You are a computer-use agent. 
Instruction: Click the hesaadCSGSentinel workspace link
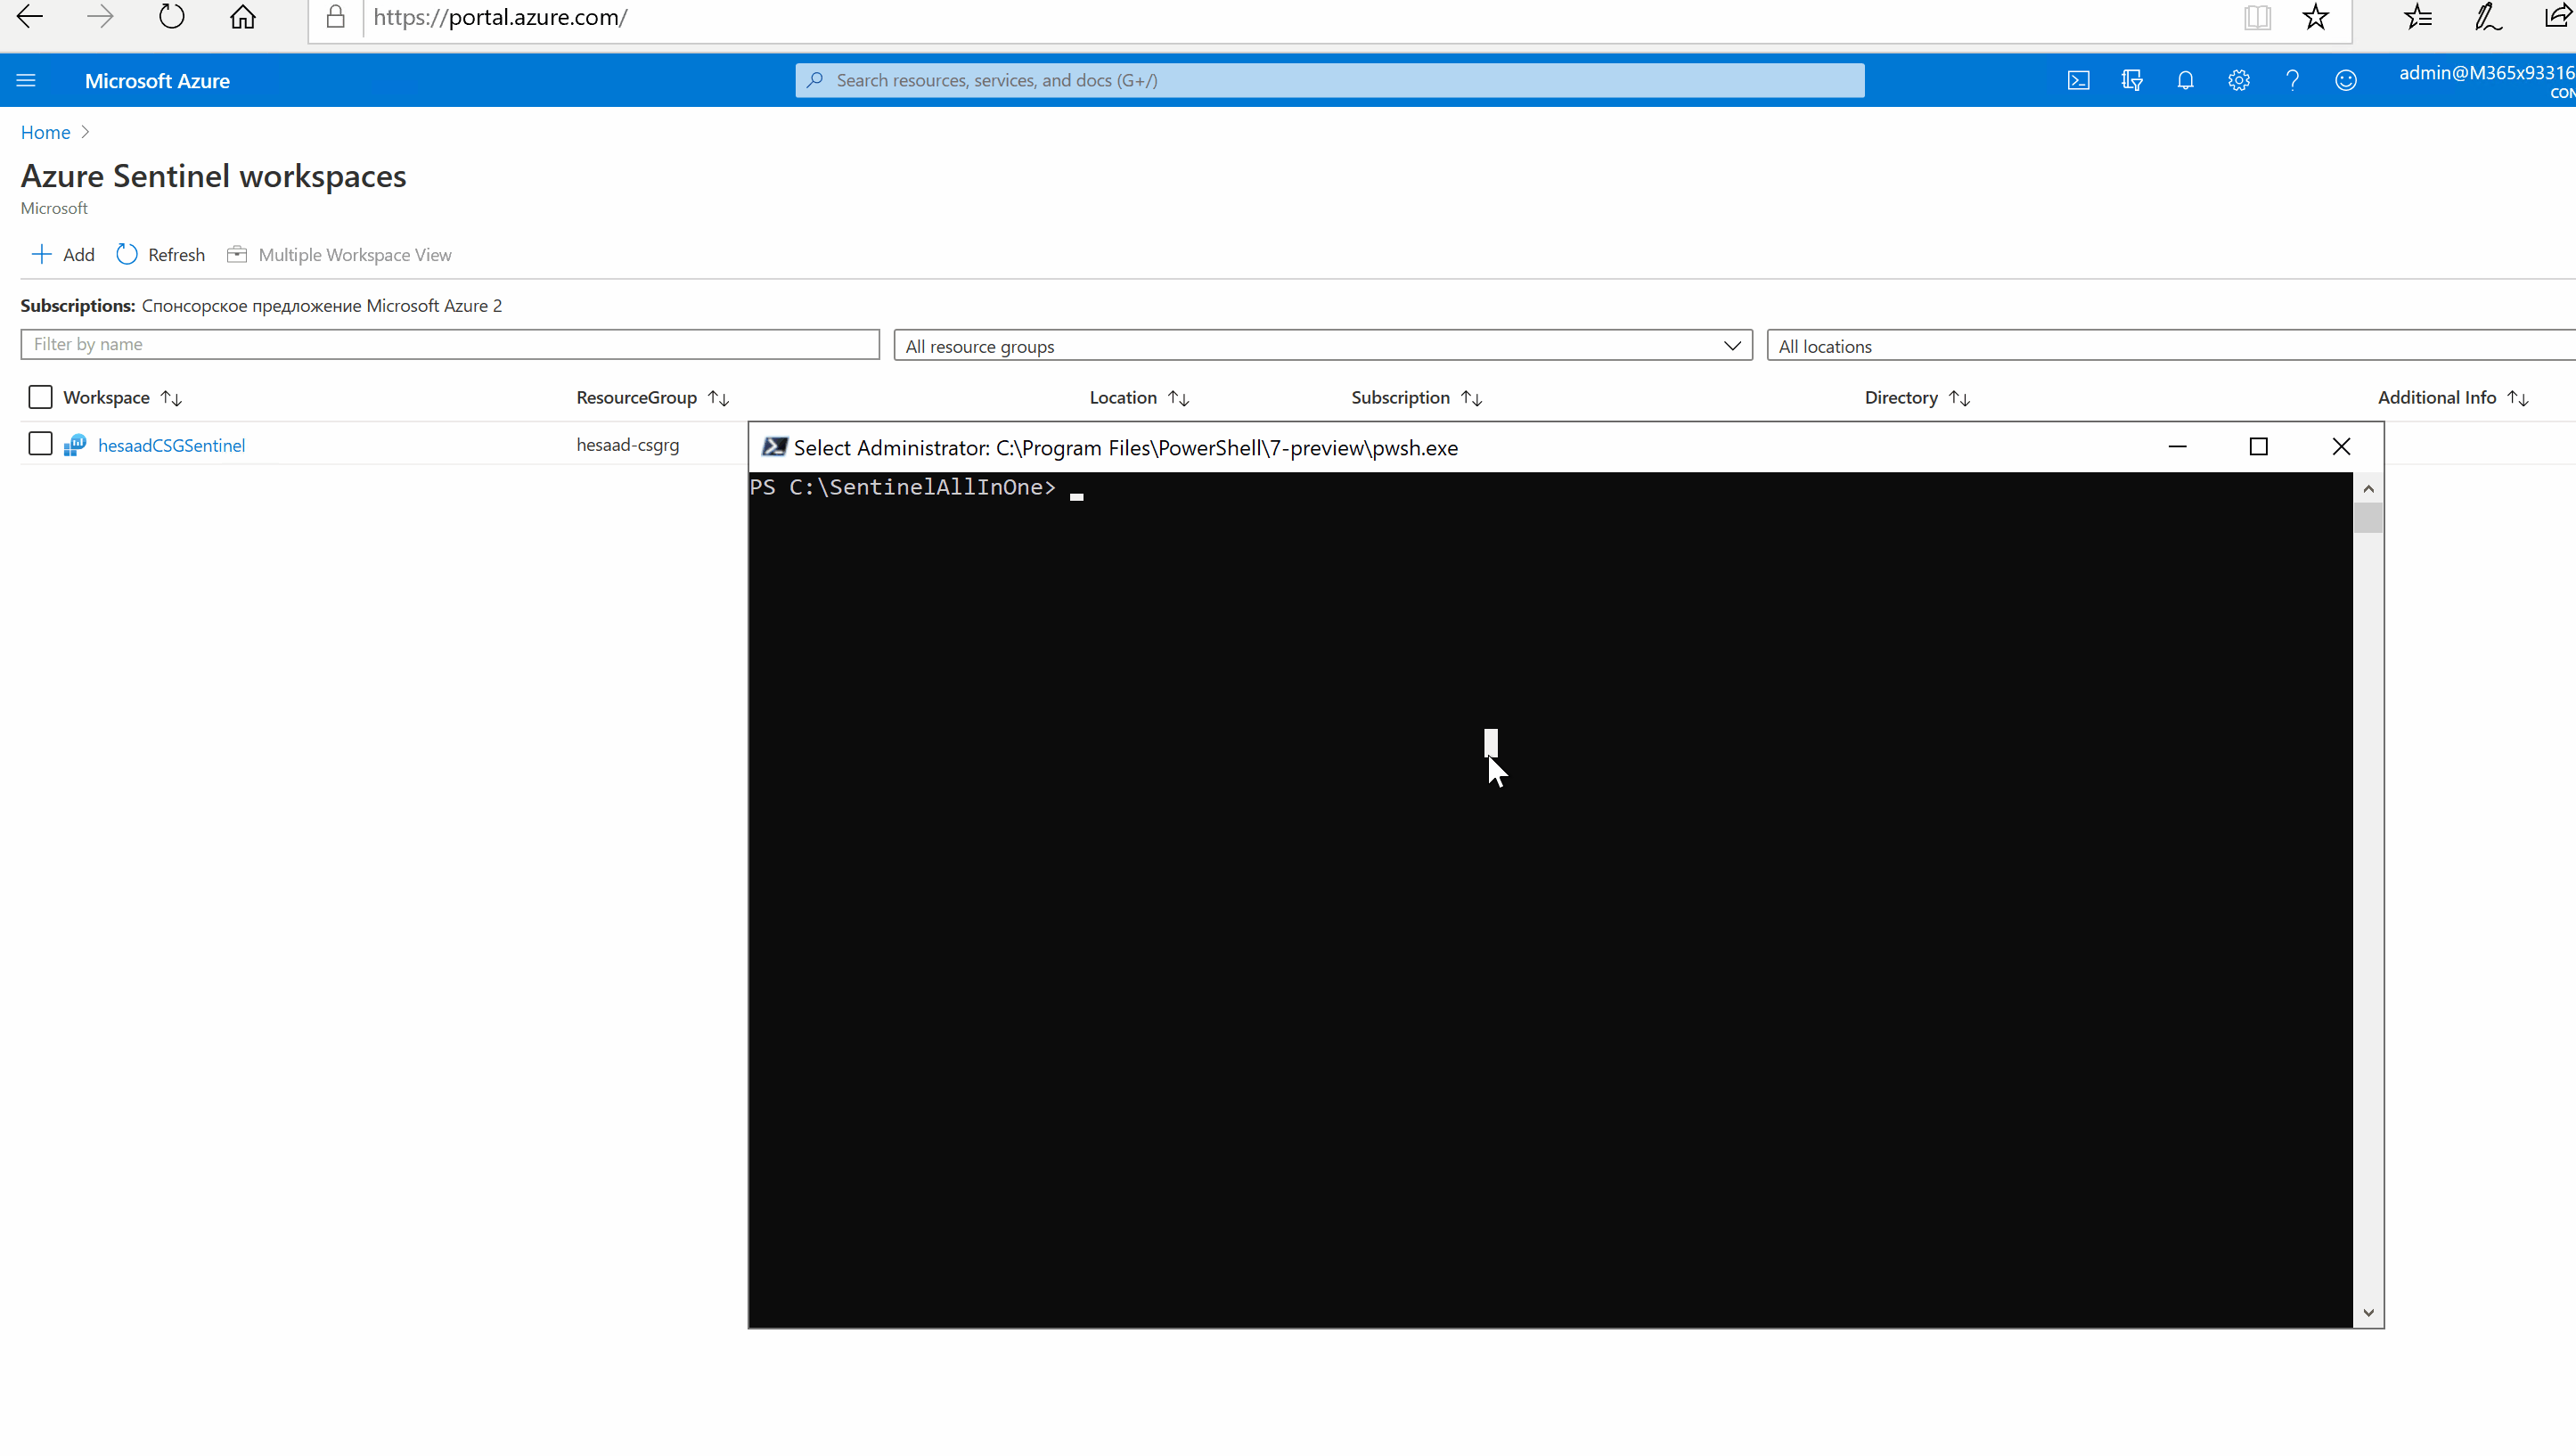coord(170,444)
